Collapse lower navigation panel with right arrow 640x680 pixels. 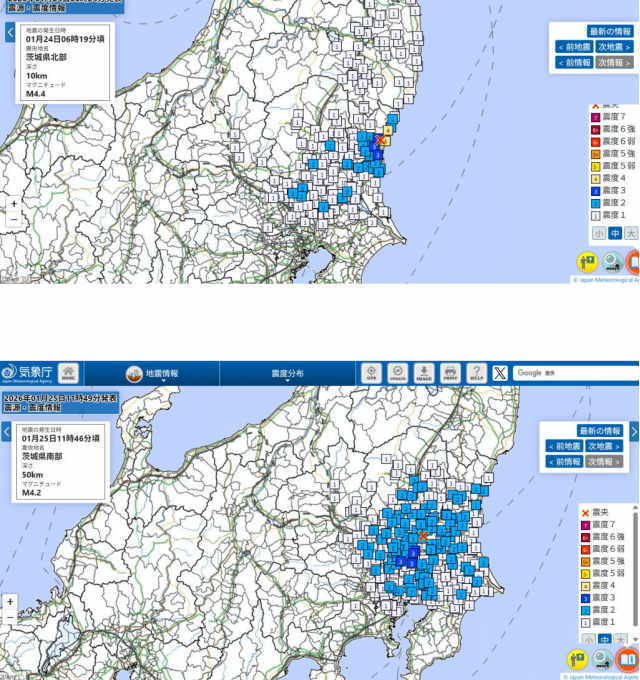coord(635,432)
